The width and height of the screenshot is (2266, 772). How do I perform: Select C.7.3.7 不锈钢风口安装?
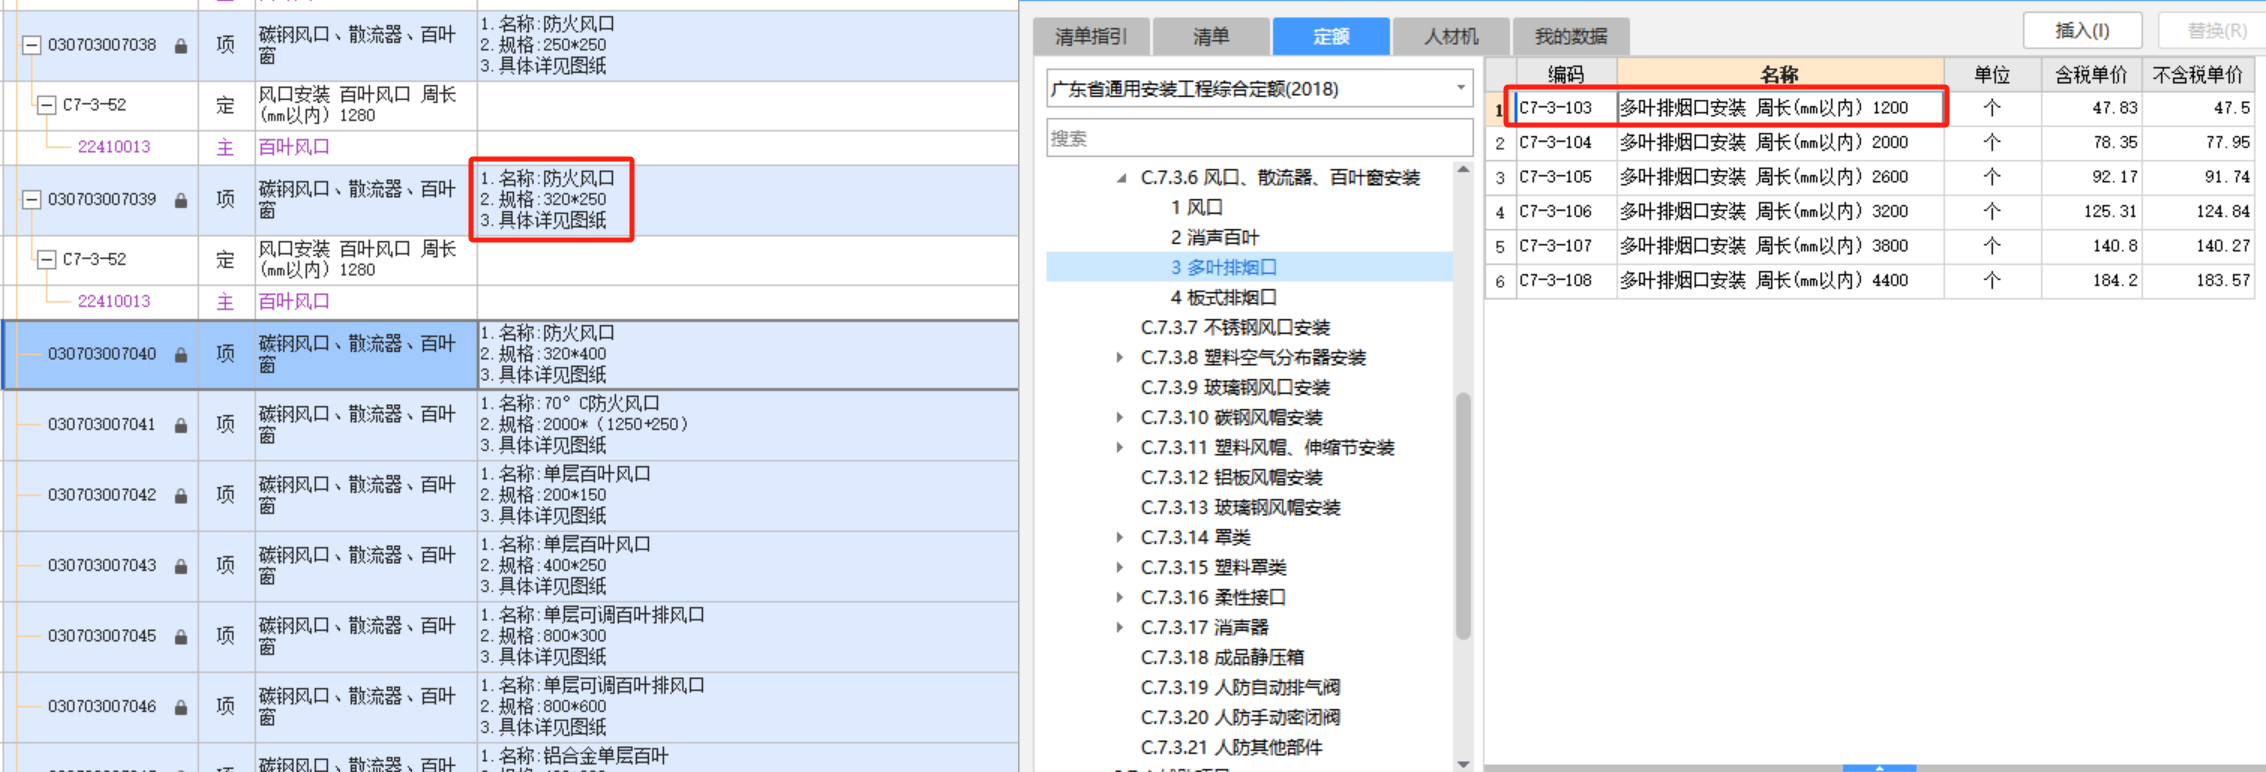1235,327
